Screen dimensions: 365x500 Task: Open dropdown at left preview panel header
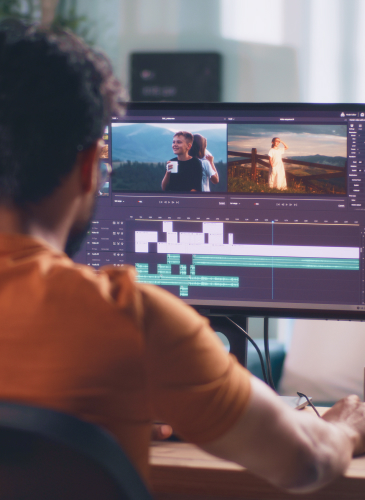pyautogui.click(x=114, y=118)
